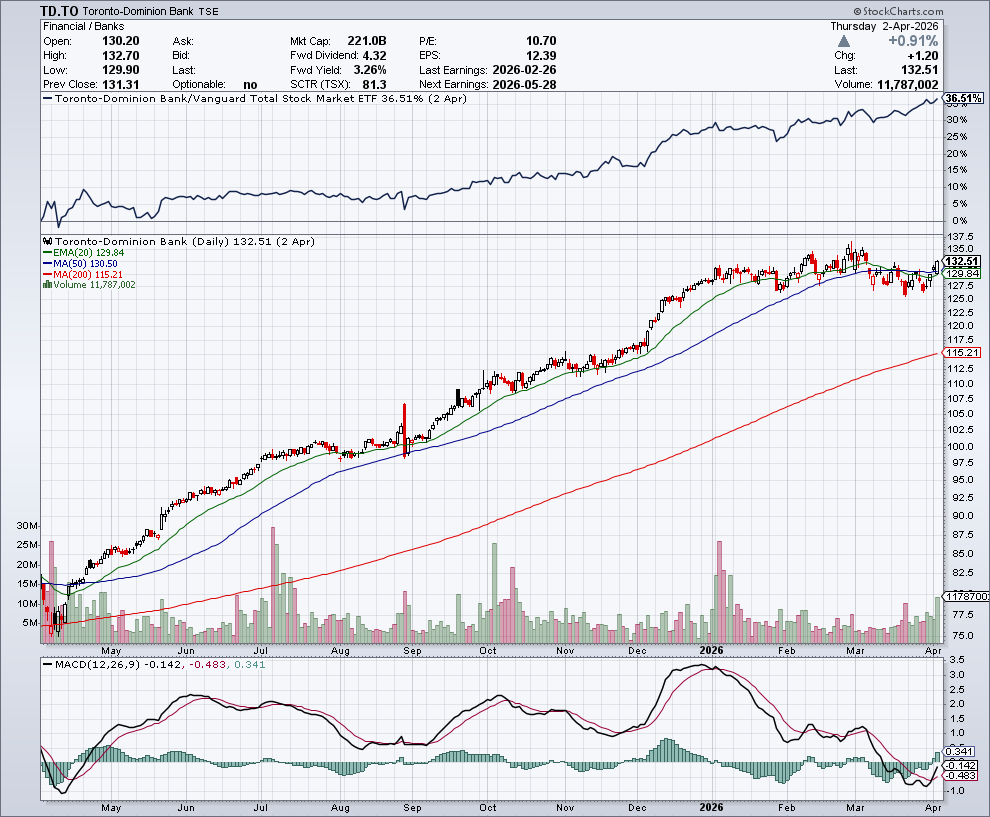Click the green 129.84 EMA axis tag
The height and width of the screenshot is (817, 990).
point(962,273)
